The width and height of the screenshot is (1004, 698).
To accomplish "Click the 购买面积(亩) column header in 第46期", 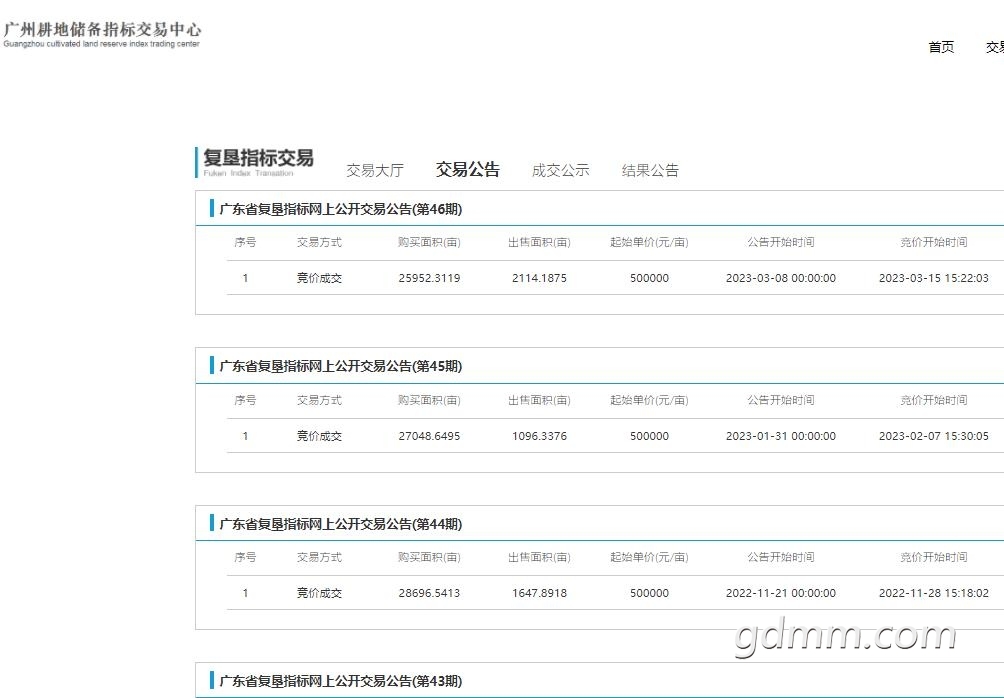I will point(429,242).
